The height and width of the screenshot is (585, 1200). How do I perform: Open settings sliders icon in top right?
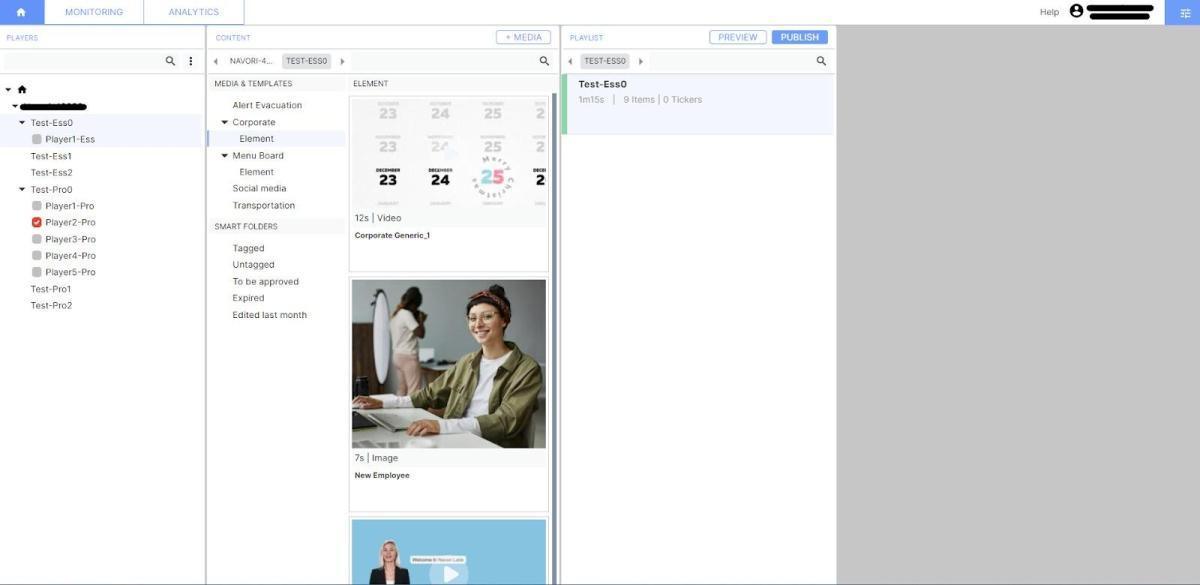coord(1185,12)
